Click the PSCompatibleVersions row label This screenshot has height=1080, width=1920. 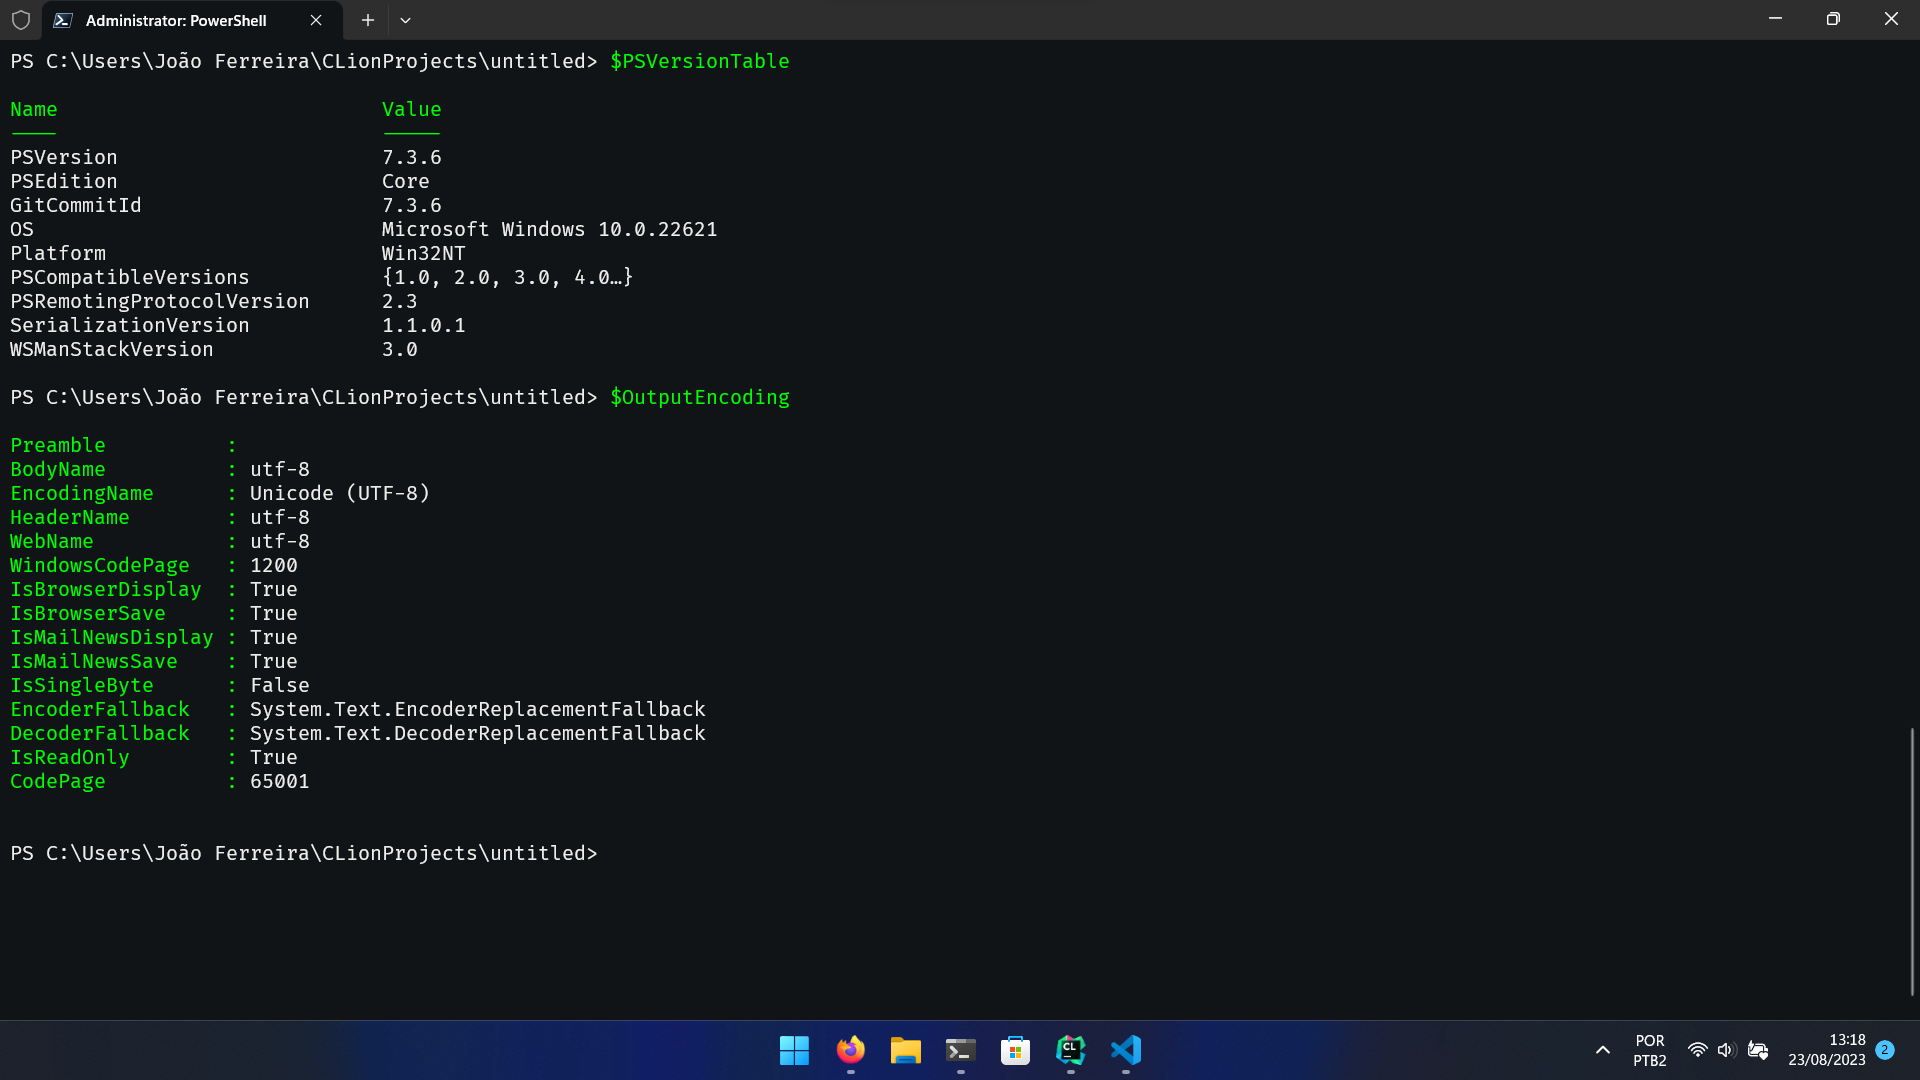(130, 277)
